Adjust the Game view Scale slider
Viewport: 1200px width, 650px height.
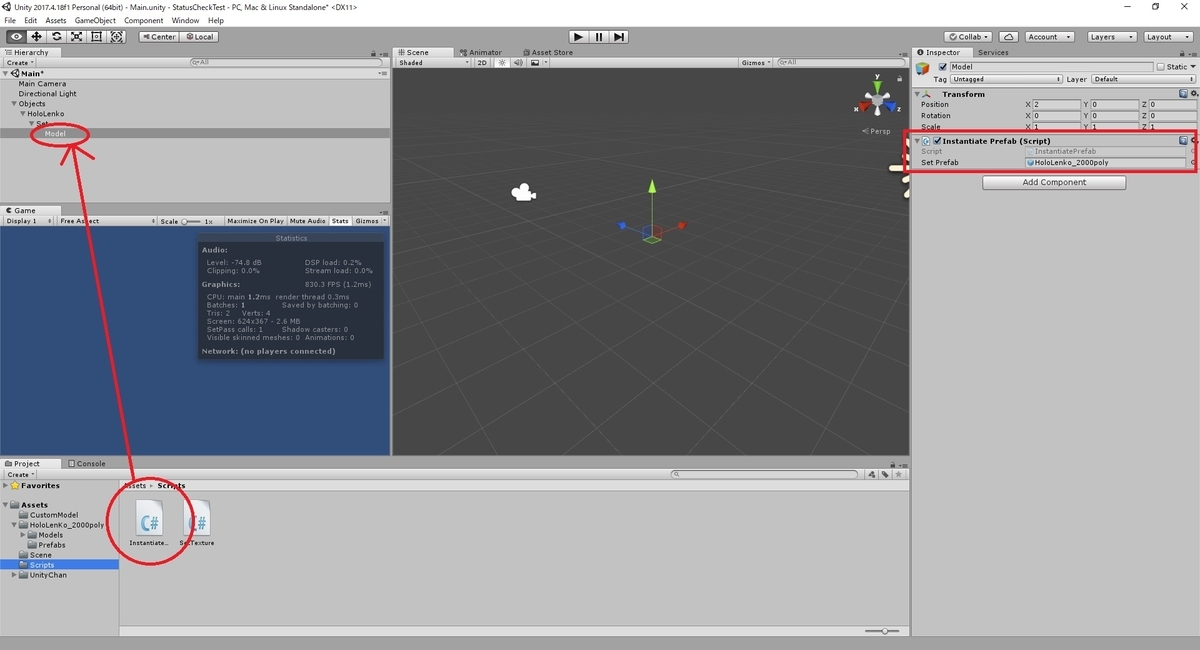(192, 221)
